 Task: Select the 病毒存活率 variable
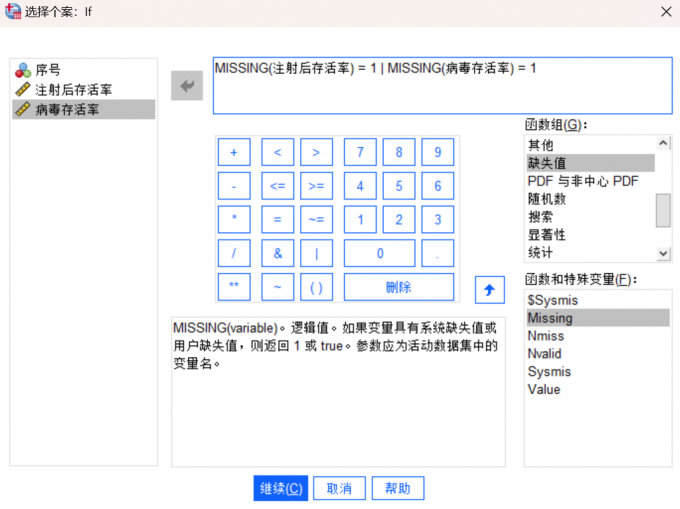point(67,109)
